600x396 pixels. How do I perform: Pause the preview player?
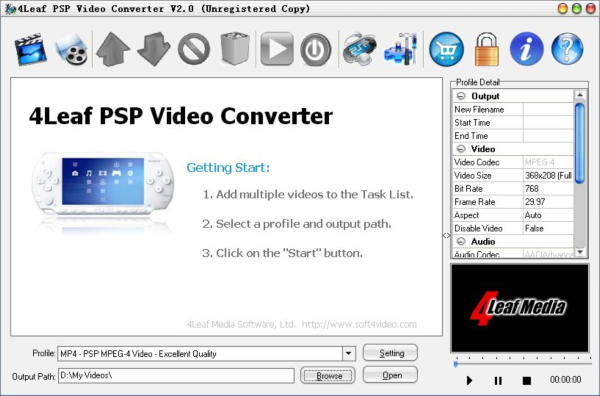click(498, 380)
